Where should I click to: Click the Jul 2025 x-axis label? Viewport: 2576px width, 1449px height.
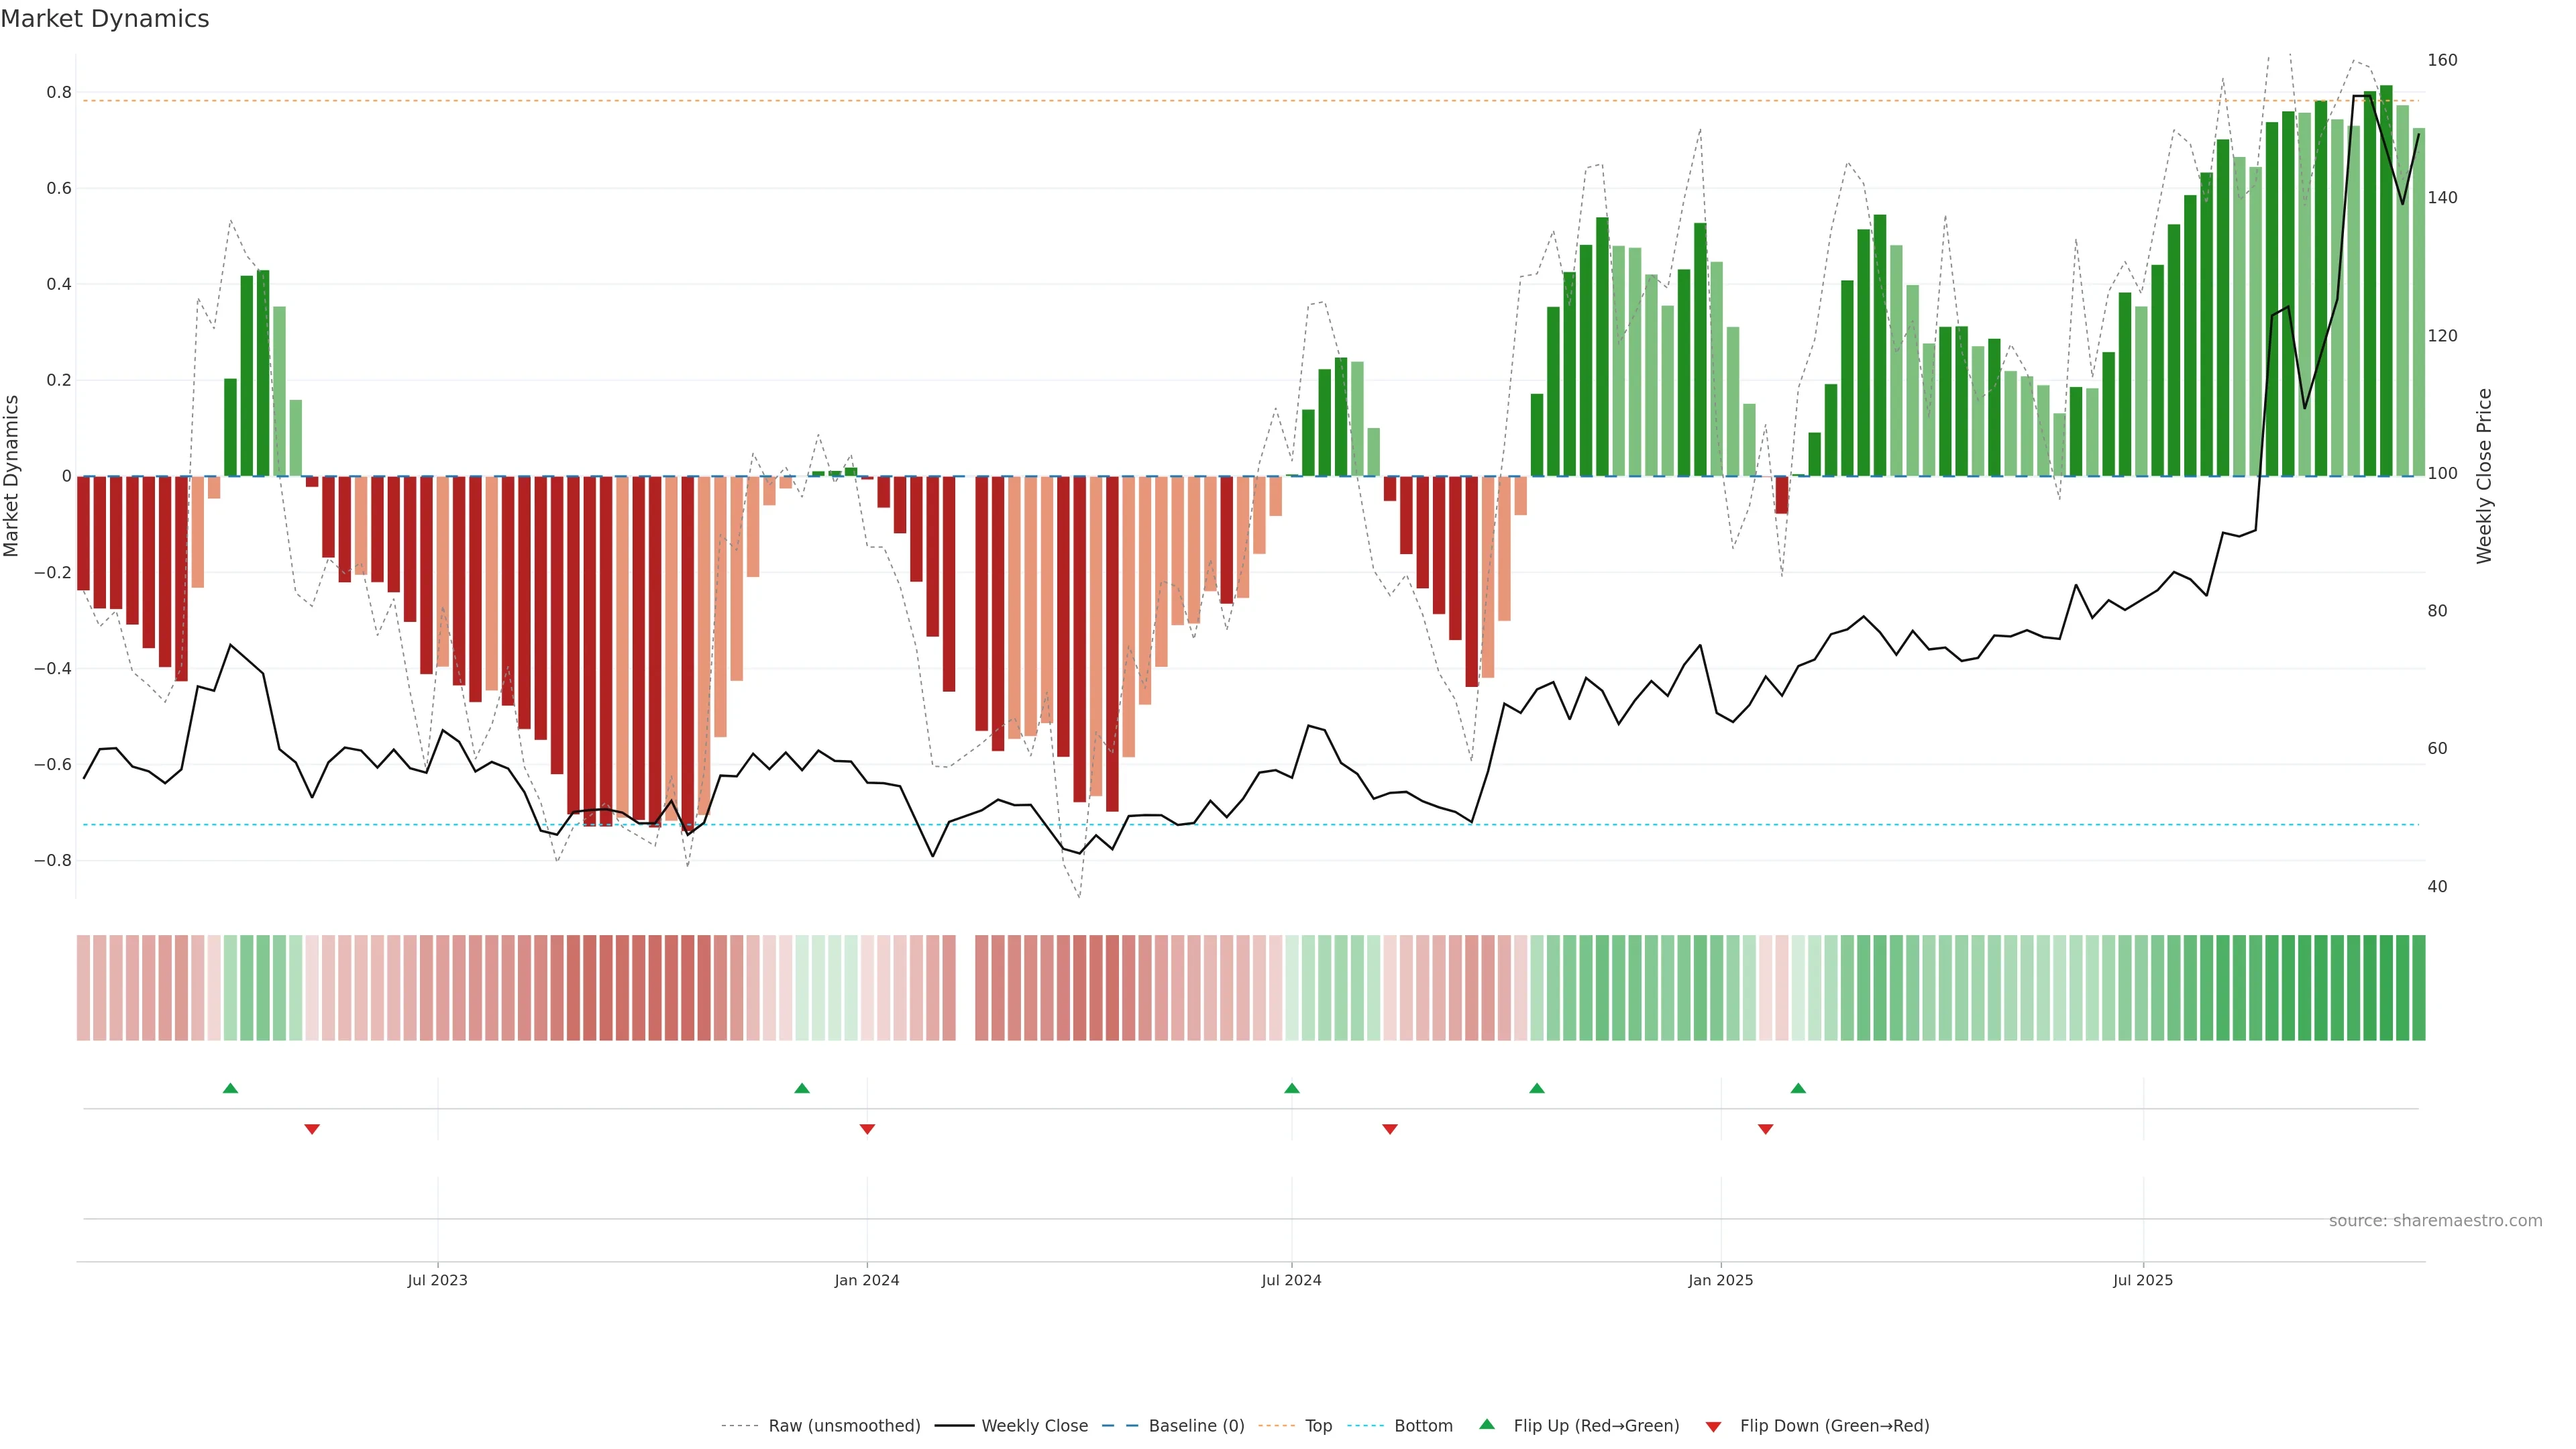tap(2142, 1280)
